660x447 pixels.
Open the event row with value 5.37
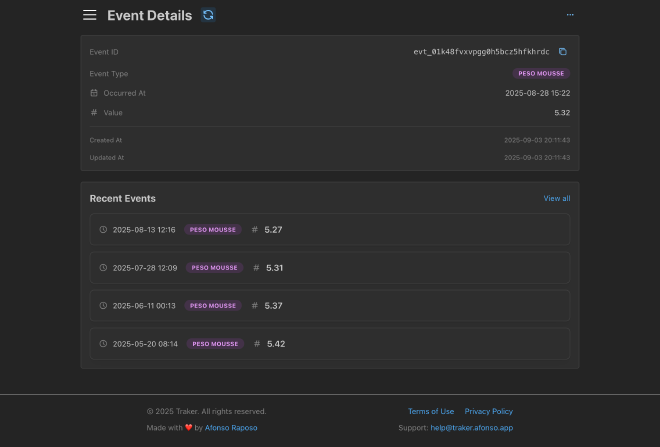pyautogui.click(x=330, y=306)
